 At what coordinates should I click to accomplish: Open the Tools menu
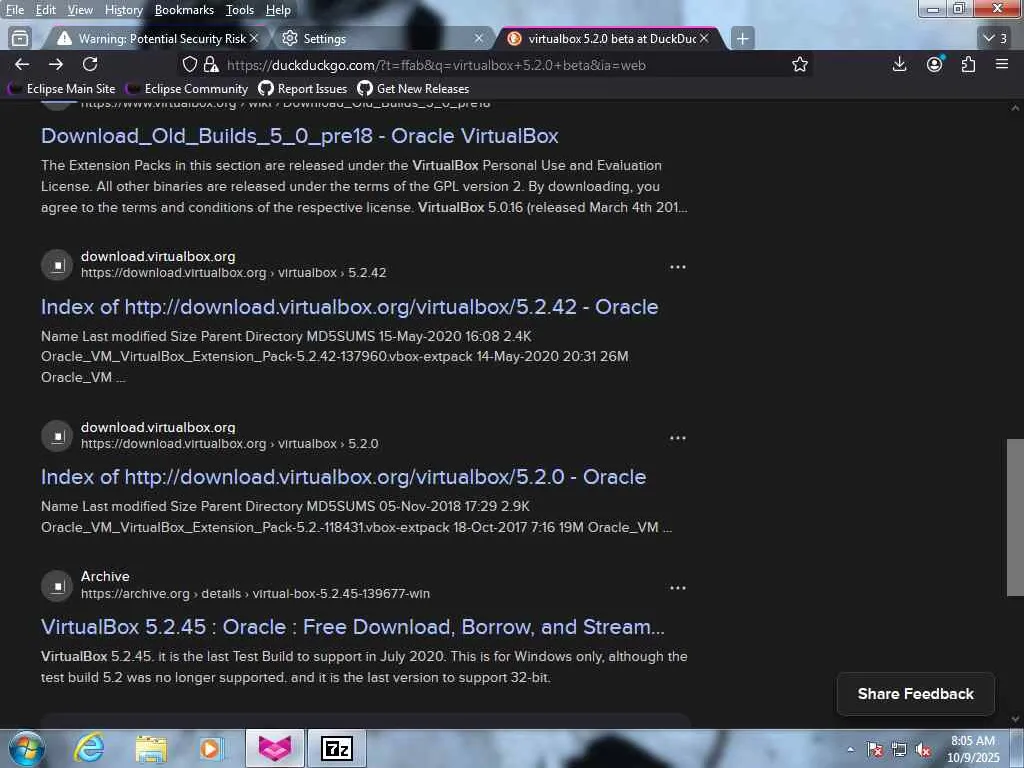(240, 10)
